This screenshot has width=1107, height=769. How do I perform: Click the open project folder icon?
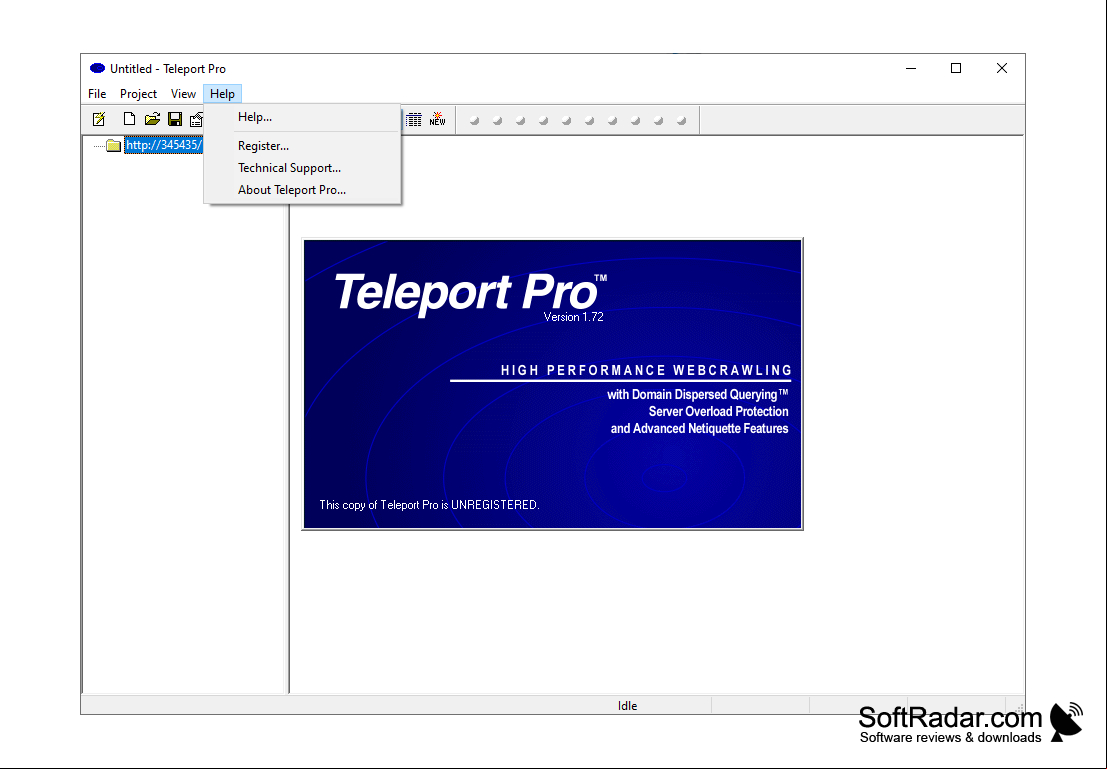point(152,119)
